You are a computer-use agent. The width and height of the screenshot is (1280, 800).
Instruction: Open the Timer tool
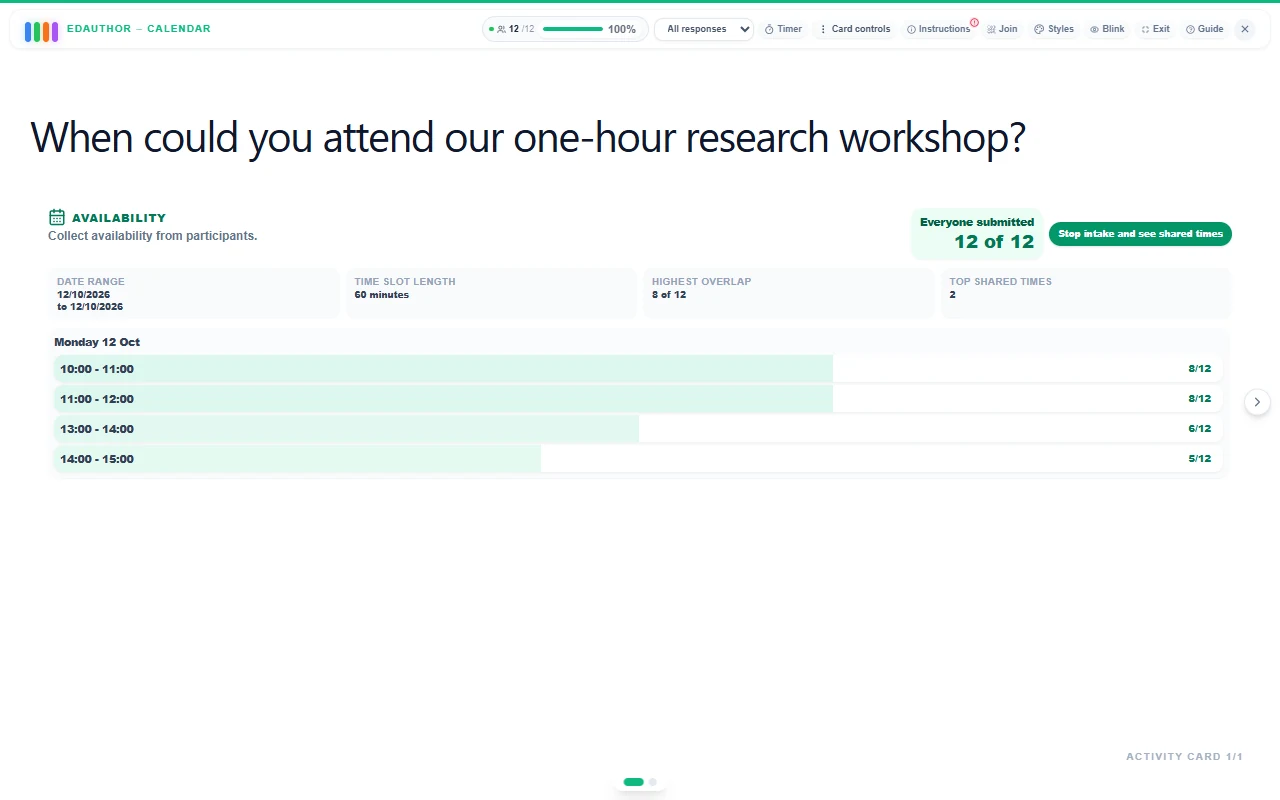point(783,29)
